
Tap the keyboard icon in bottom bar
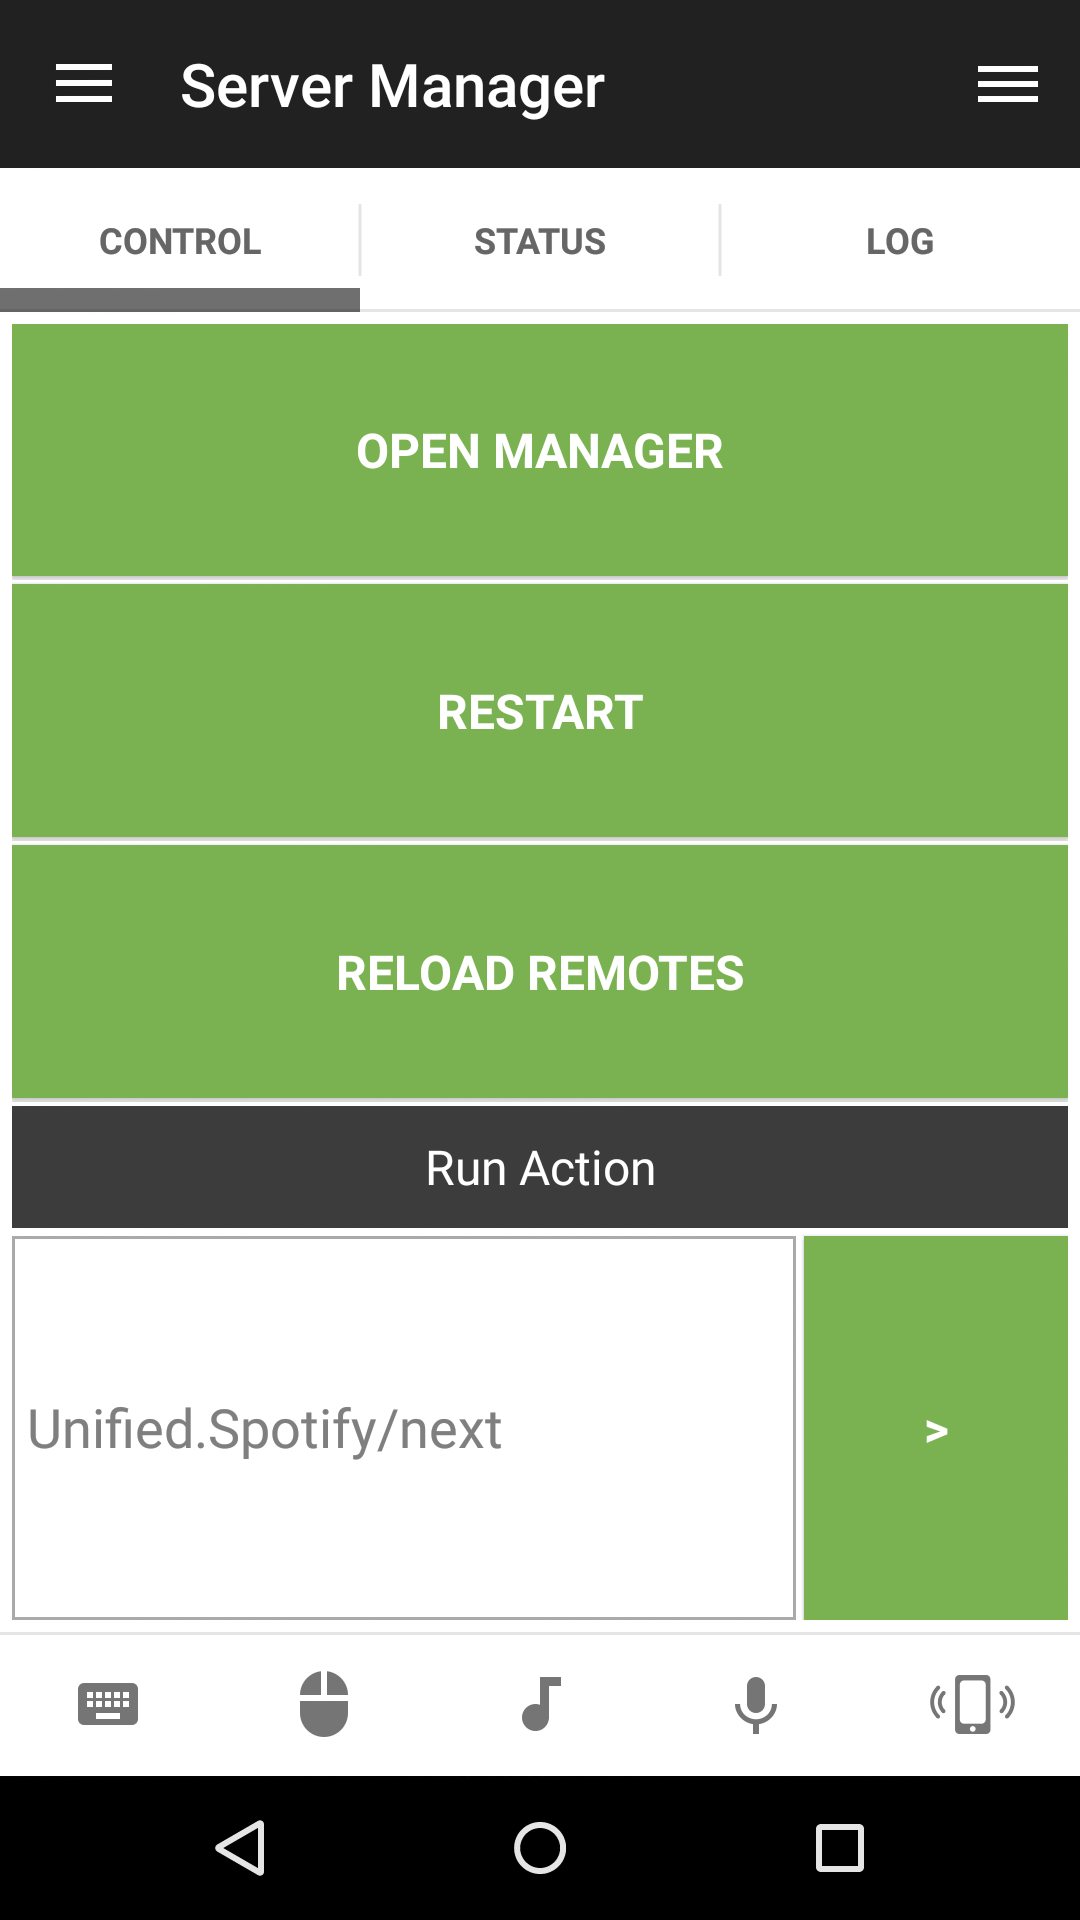[x=108, y=1703]
